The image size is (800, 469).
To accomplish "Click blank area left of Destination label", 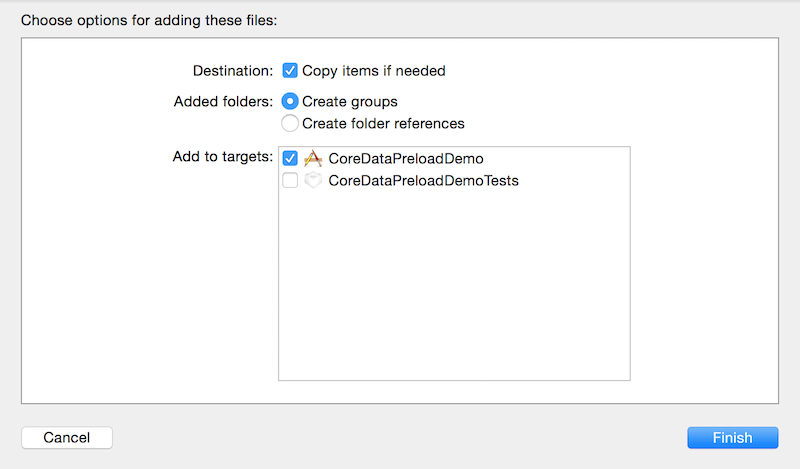I will point(100,72).
